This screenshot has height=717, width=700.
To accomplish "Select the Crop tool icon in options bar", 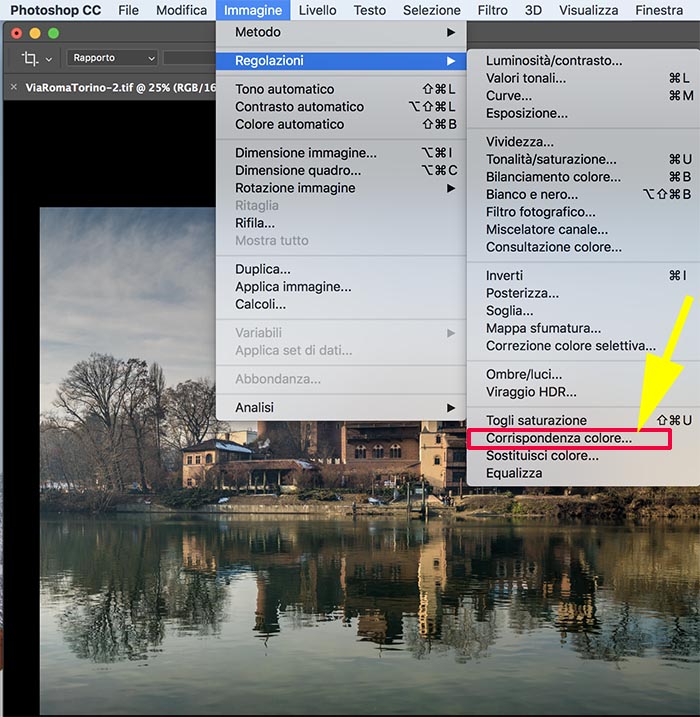I will click(30, 58).
